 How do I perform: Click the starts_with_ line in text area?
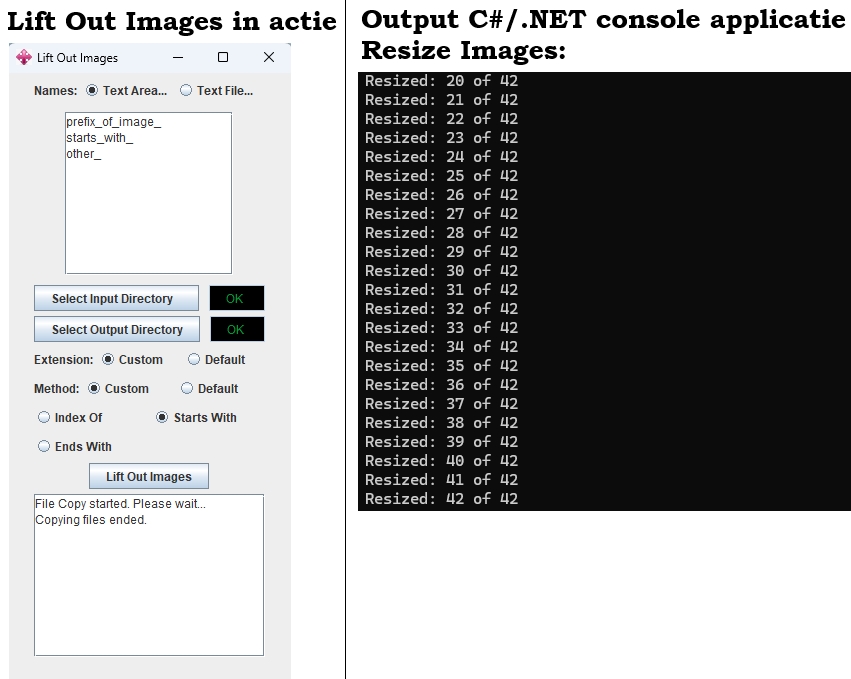(99, 138)
